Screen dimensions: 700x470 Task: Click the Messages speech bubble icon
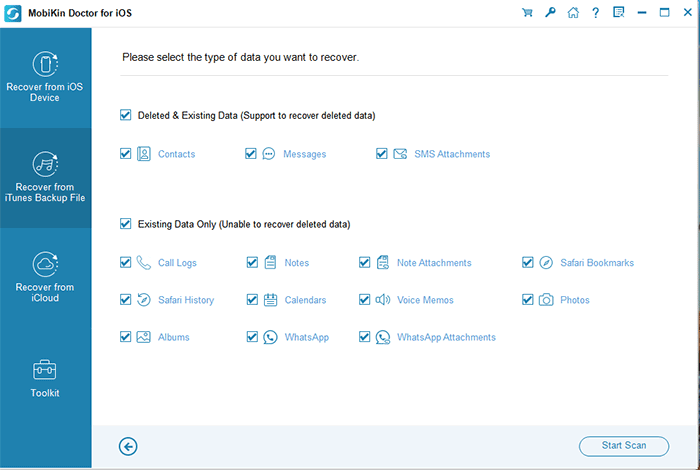(x=269, y=154)
